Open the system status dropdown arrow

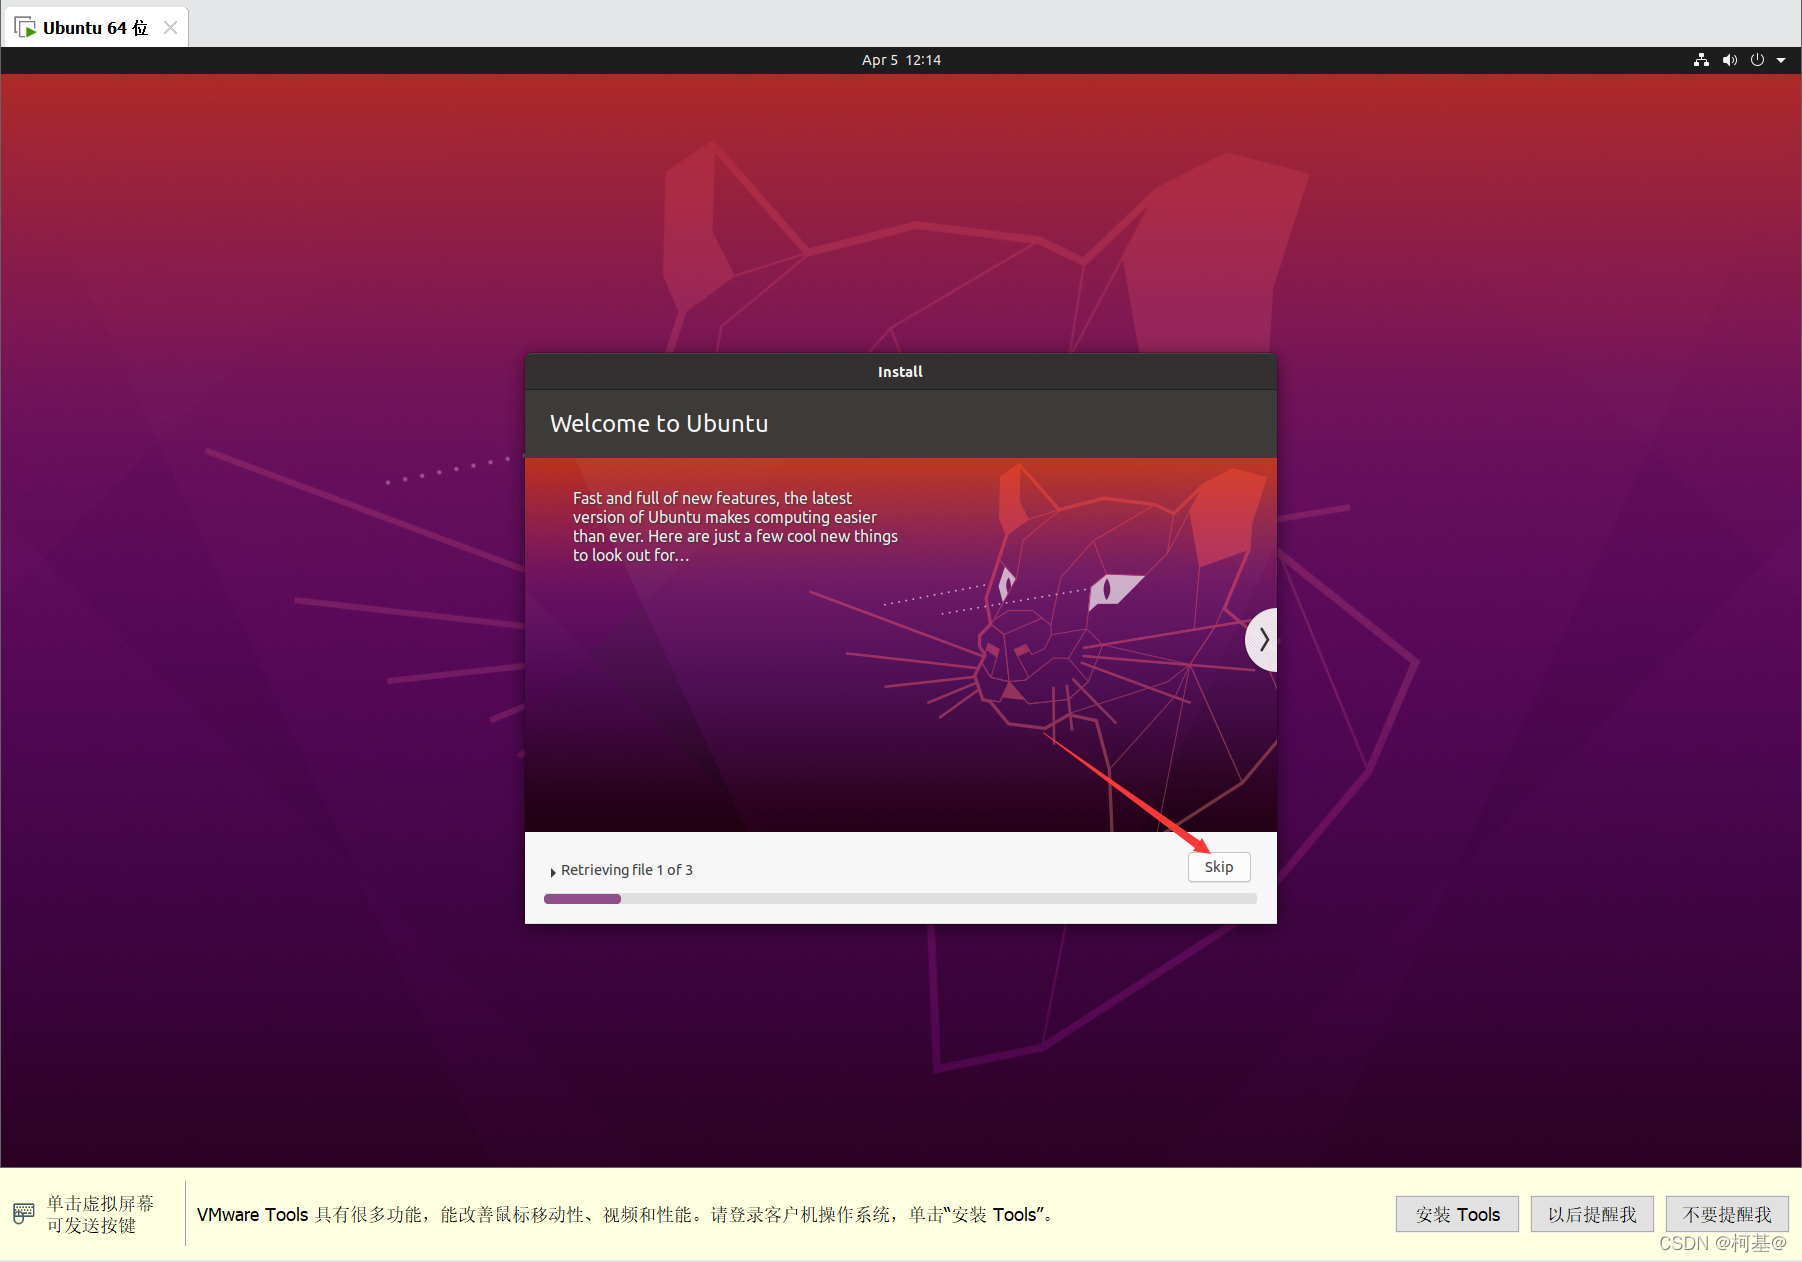pos(1781,60)
